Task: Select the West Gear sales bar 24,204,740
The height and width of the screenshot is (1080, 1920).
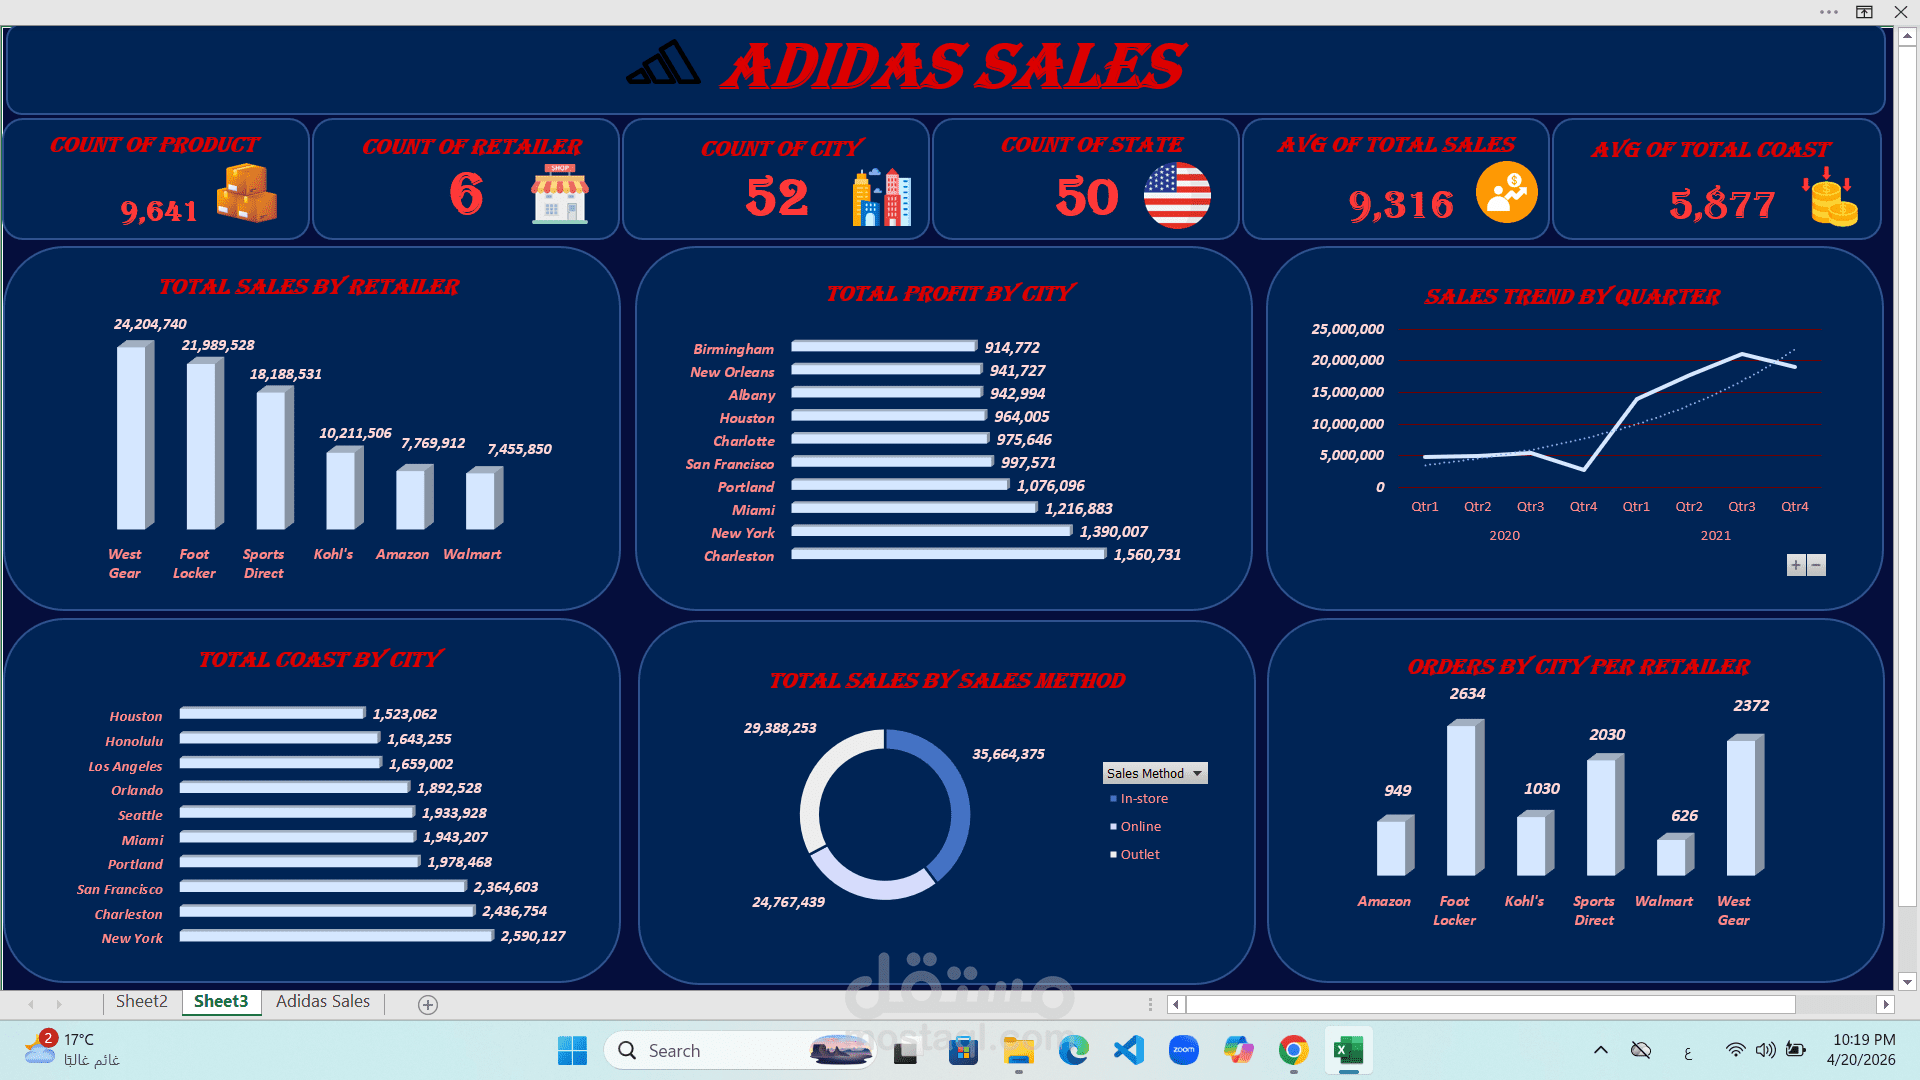Action: pos(135,435)
